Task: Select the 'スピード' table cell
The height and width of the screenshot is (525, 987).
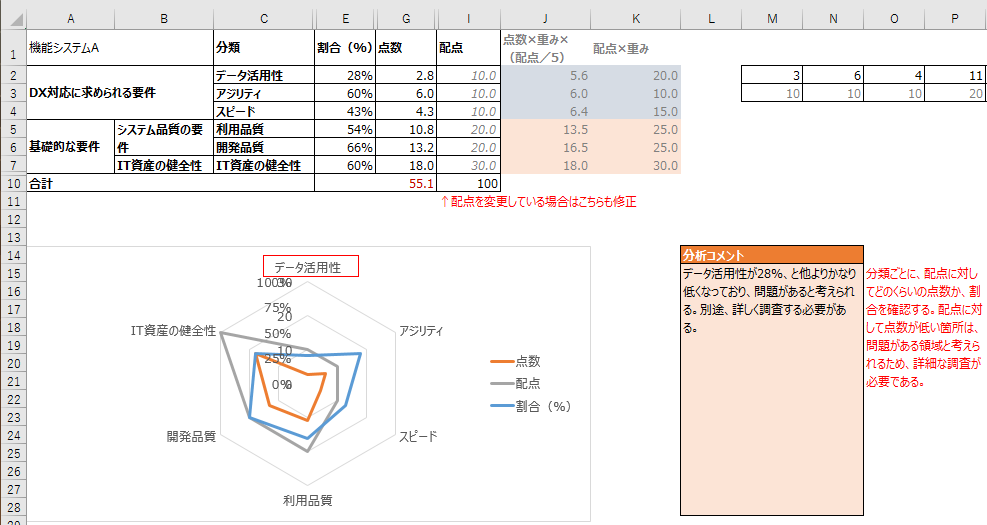Action: [264, 111]
